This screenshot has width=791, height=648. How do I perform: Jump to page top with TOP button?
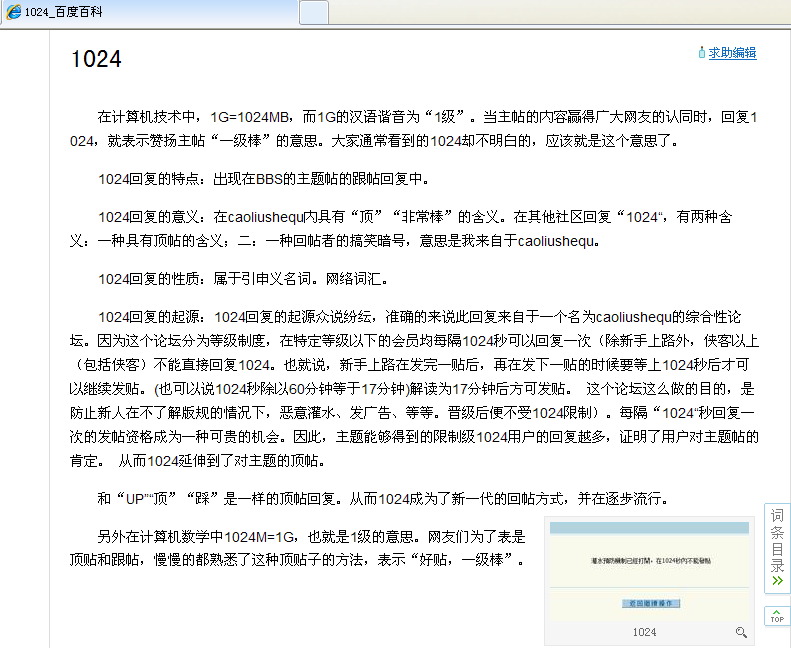(x=777, y=617)
